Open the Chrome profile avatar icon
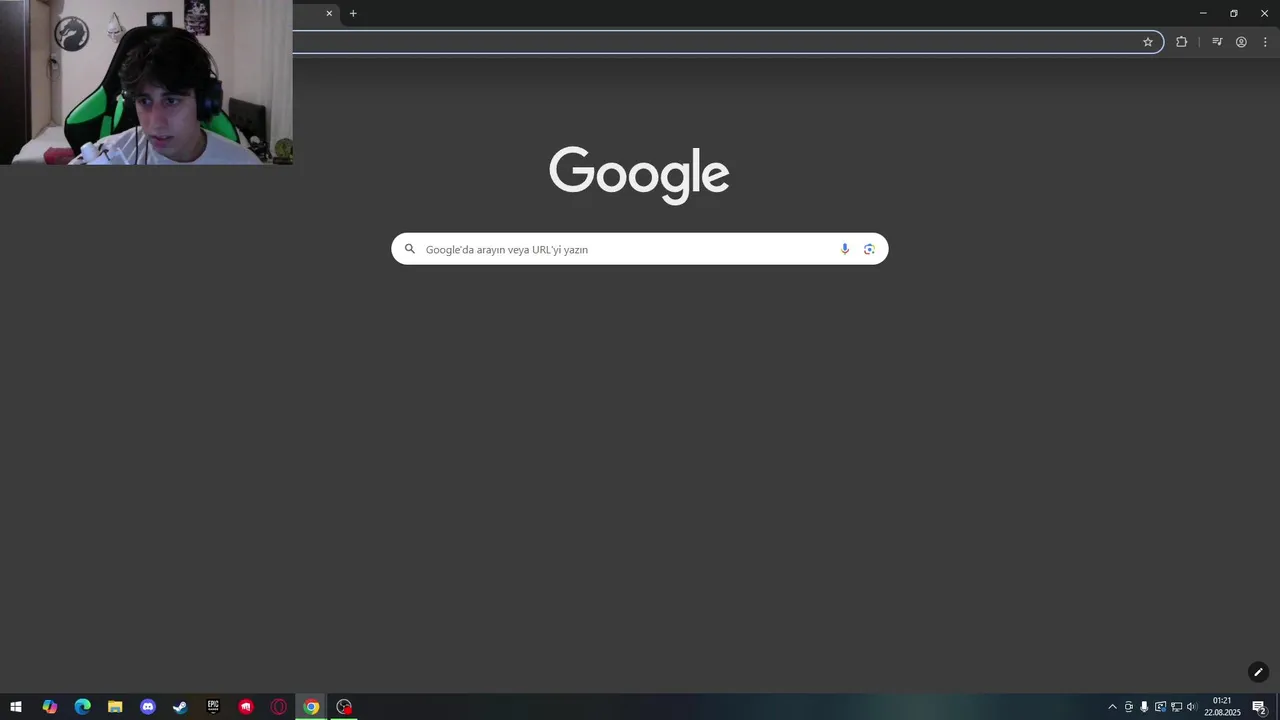 1241,42
